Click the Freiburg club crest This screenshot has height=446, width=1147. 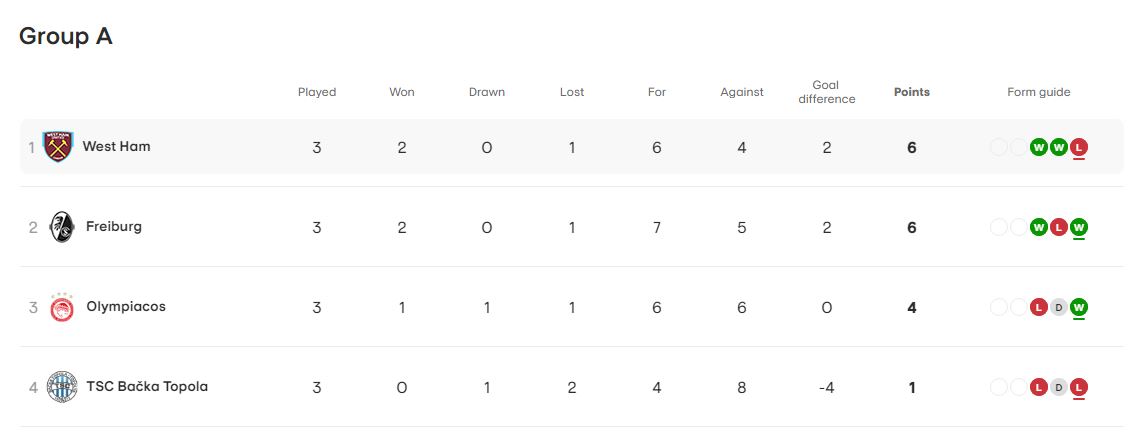click(61, 227)
